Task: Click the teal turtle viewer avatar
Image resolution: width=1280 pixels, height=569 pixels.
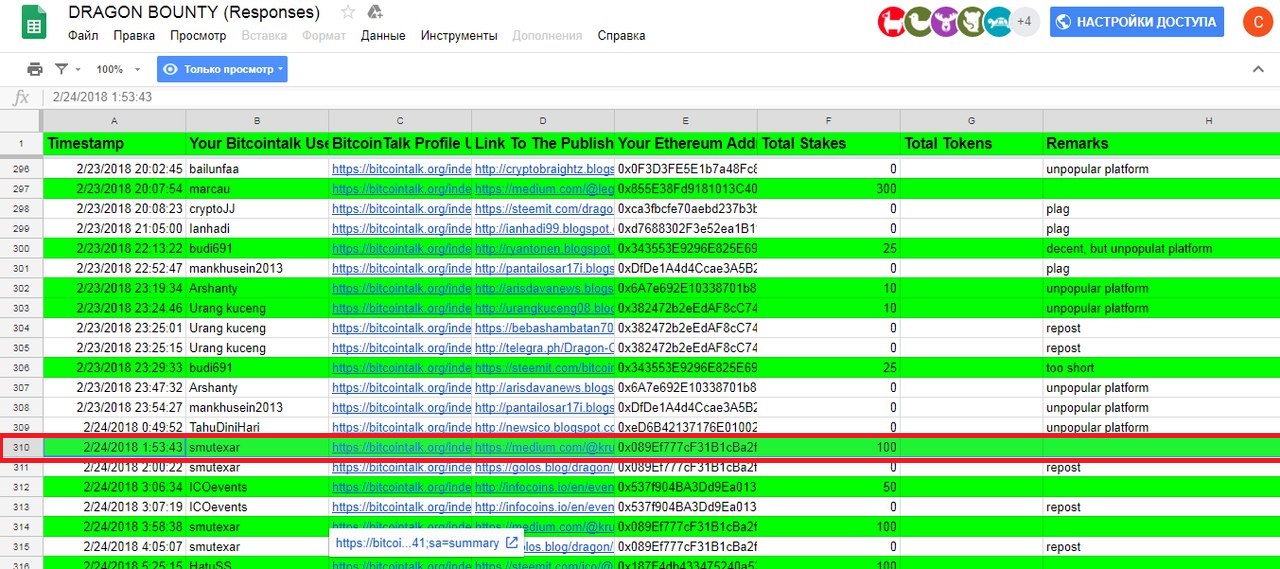Action: tap(997, 21)
